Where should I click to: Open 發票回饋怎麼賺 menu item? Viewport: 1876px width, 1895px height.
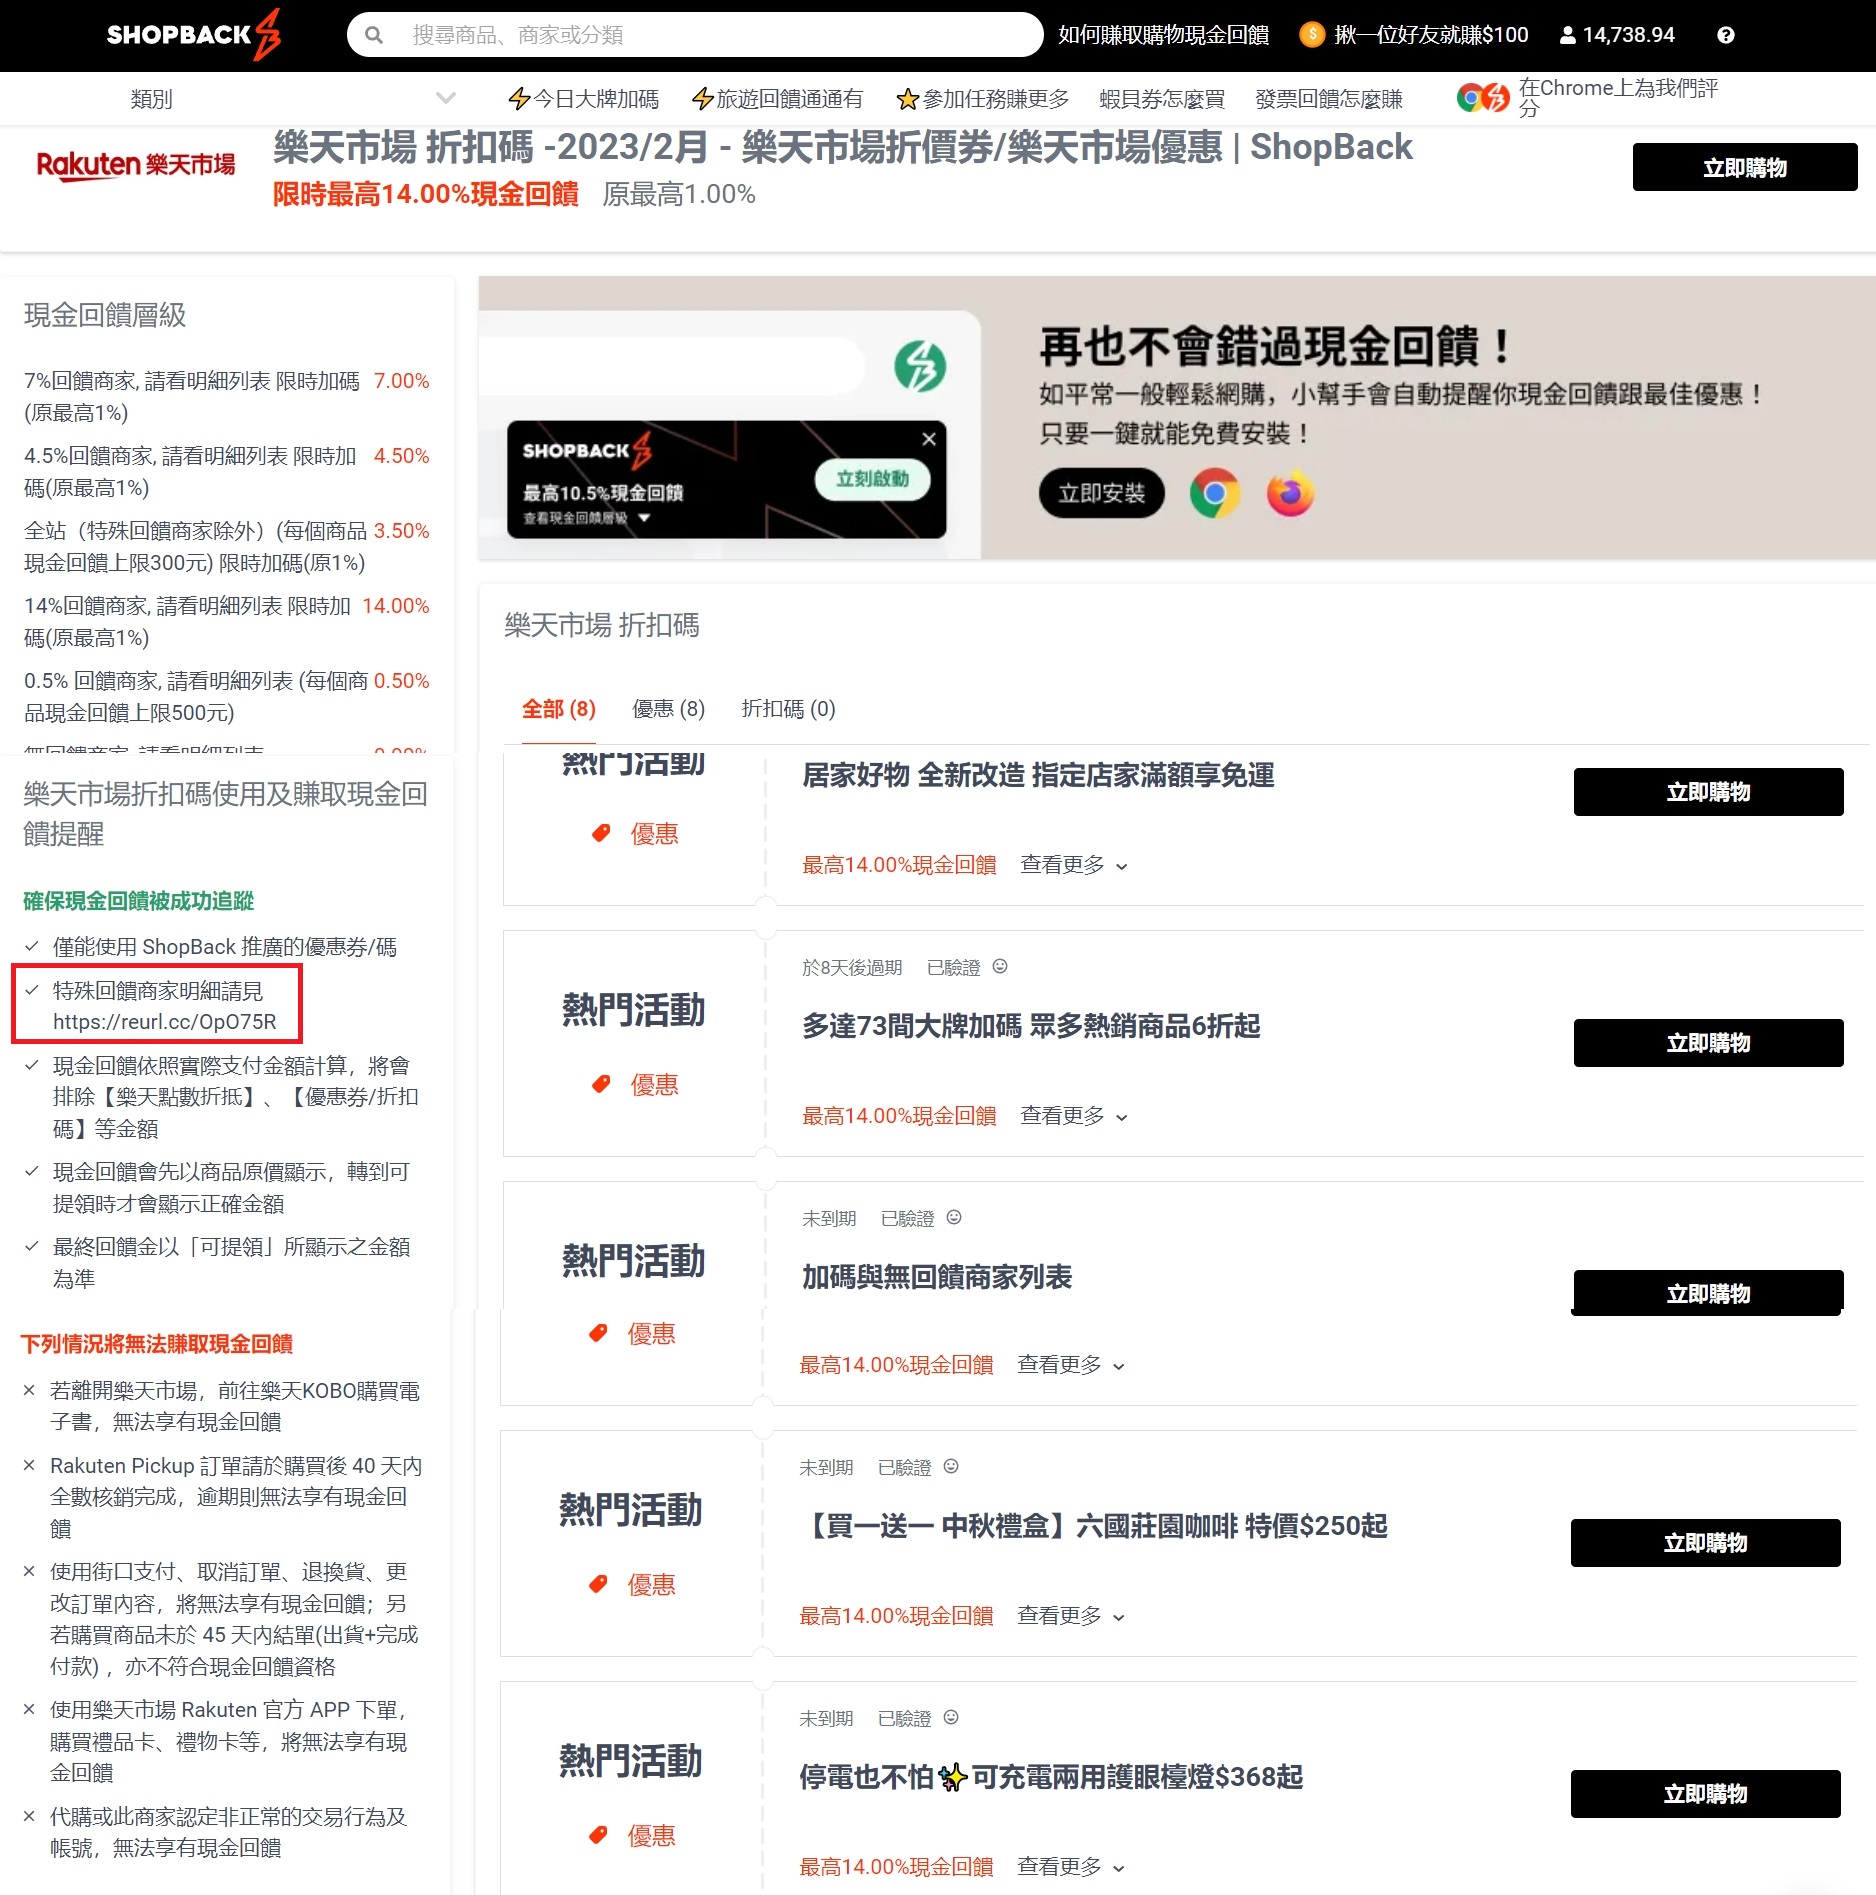[1329, 99]
